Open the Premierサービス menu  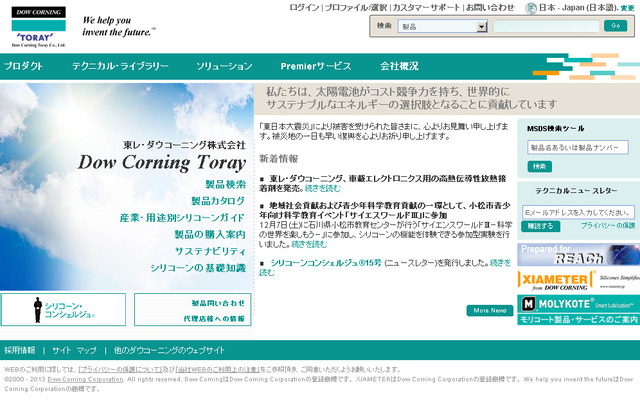316,66
